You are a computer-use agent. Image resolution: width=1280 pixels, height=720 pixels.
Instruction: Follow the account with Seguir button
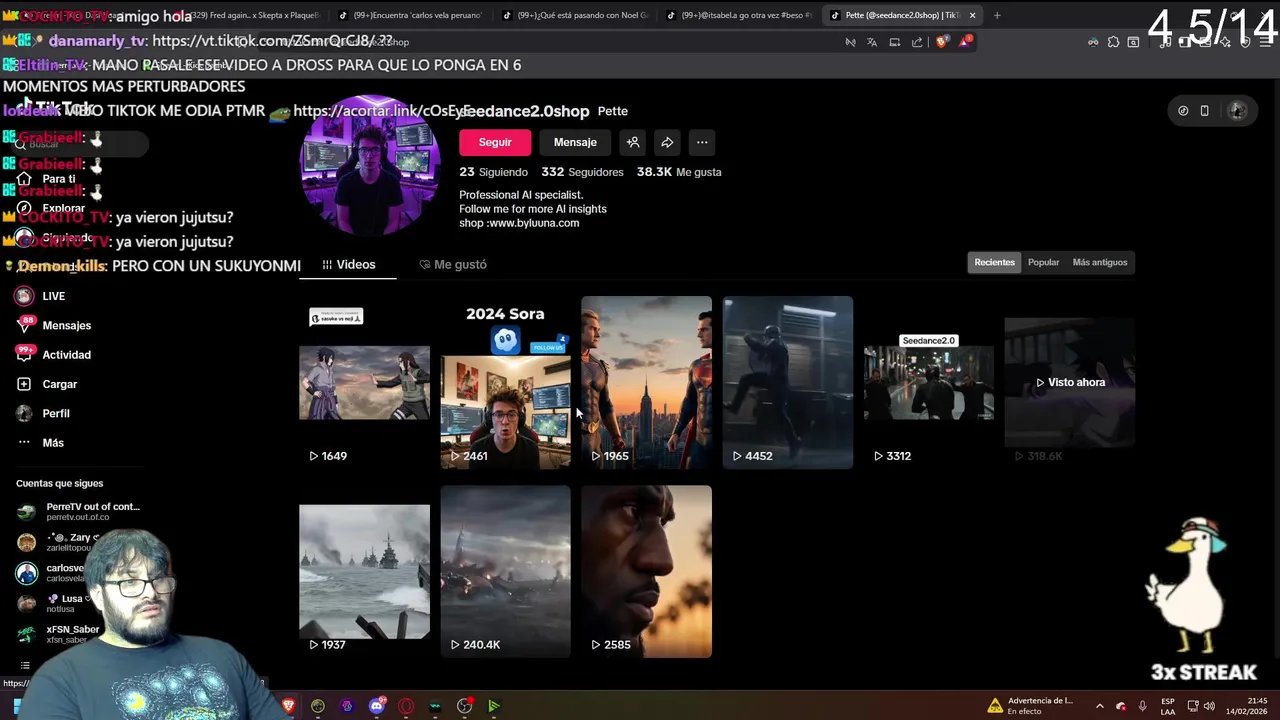pyautogui.click(x=495, y=142)
